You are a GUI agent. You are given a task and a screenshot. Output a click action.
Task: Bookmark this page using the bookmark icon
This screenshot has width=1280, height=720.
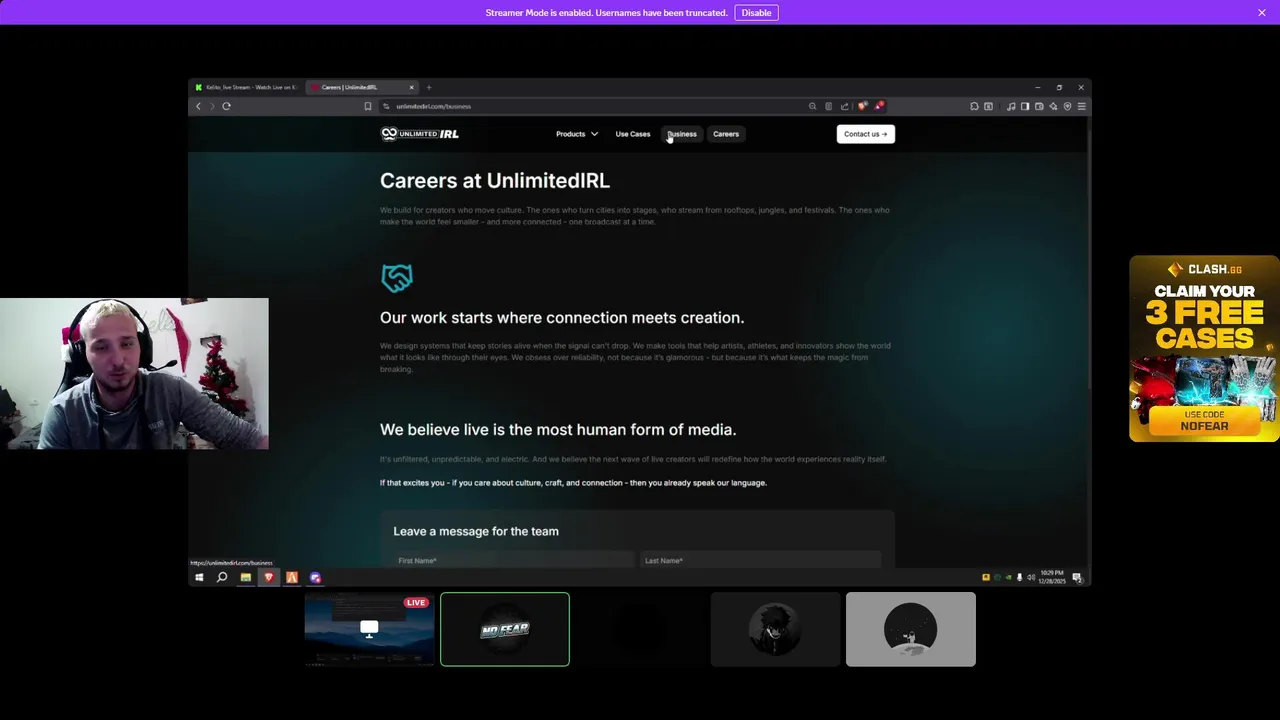tap(368, 106)
